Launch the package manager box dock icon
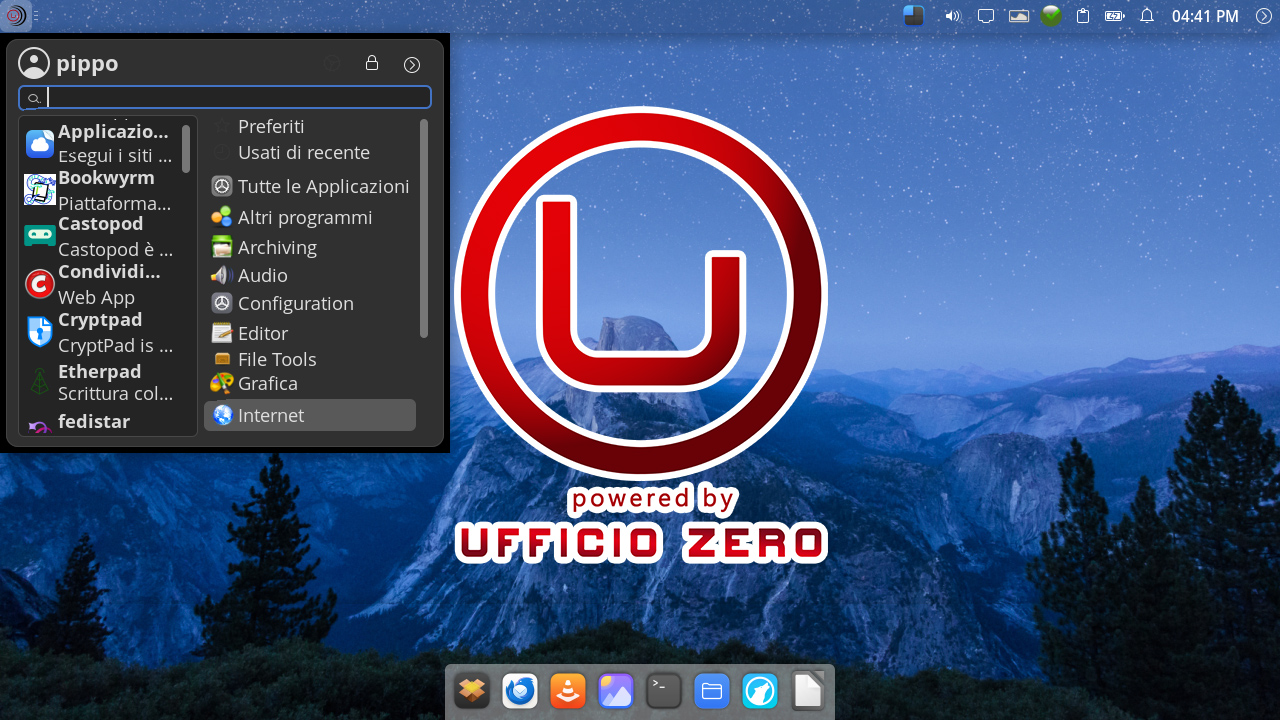This screenshot has height=720, width=1280. (x=472, y=691)
